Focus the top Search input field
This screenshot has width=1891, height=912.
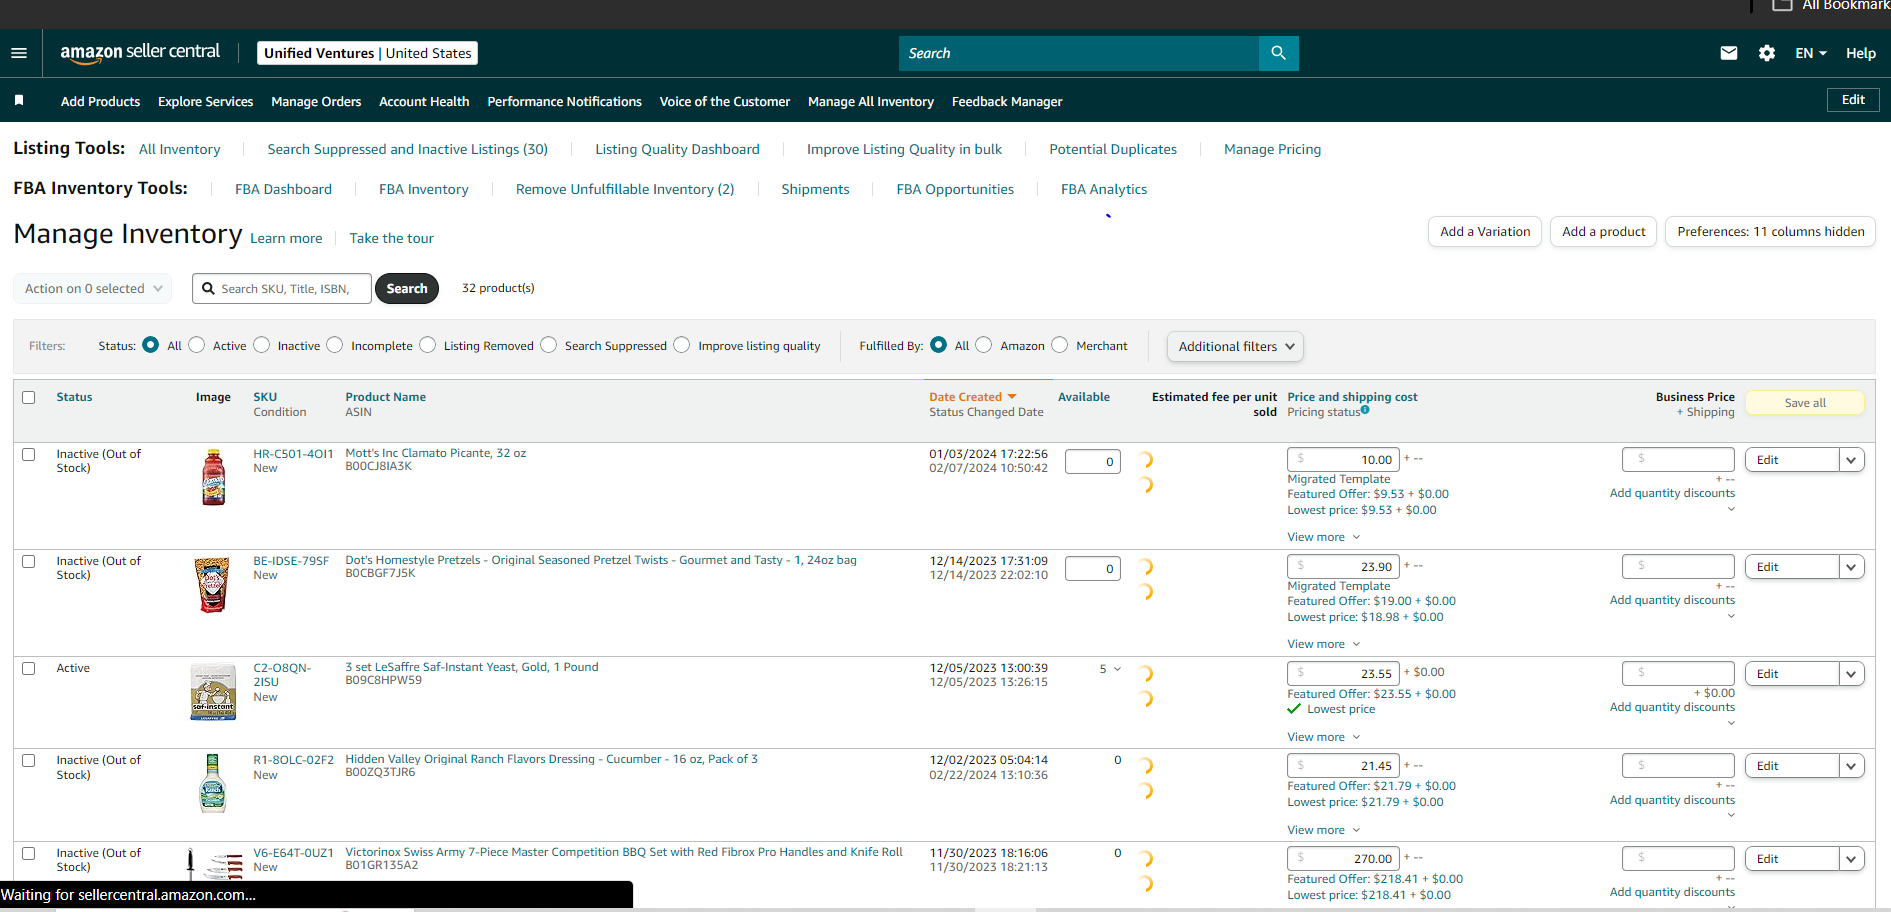click(1079, 53)
